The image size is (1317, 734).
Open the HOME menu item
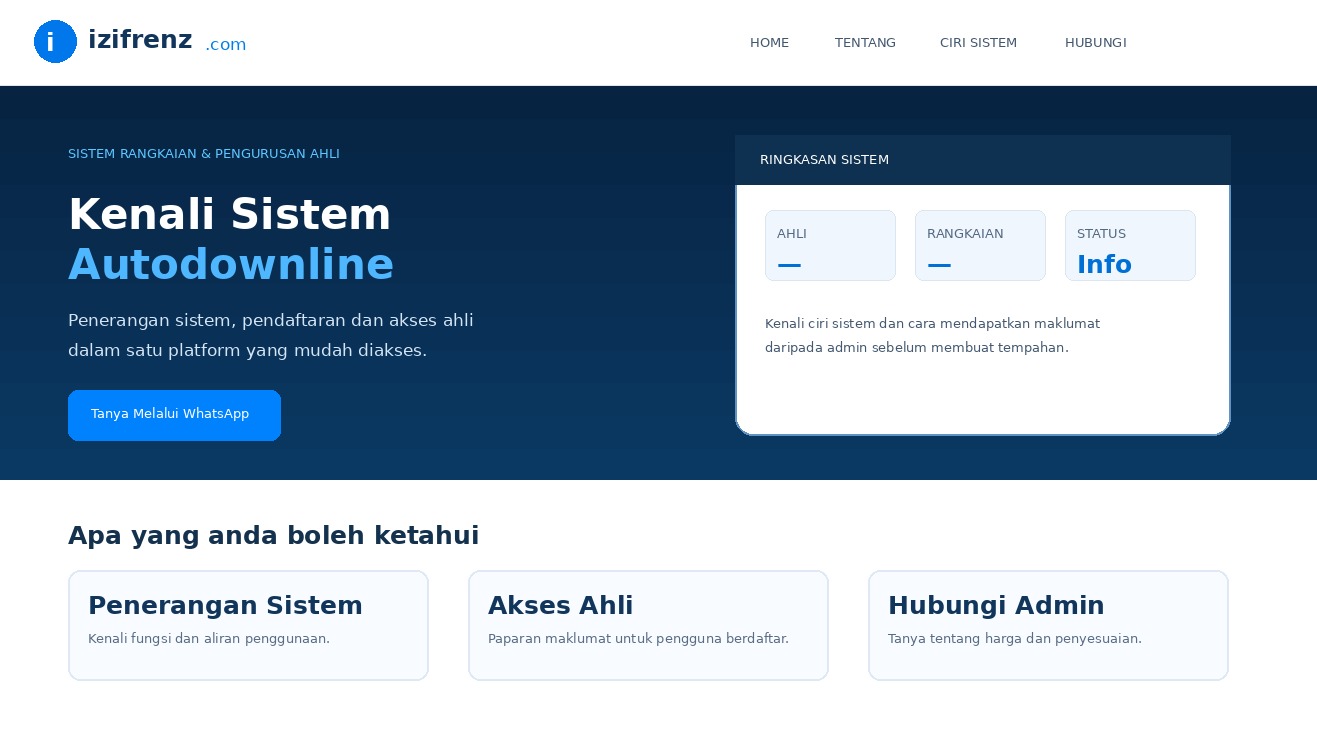coord(769,43)
